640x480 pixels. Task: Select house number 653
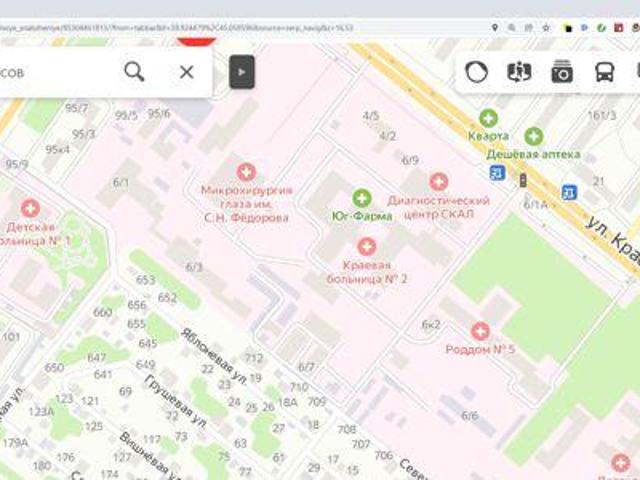145,280
